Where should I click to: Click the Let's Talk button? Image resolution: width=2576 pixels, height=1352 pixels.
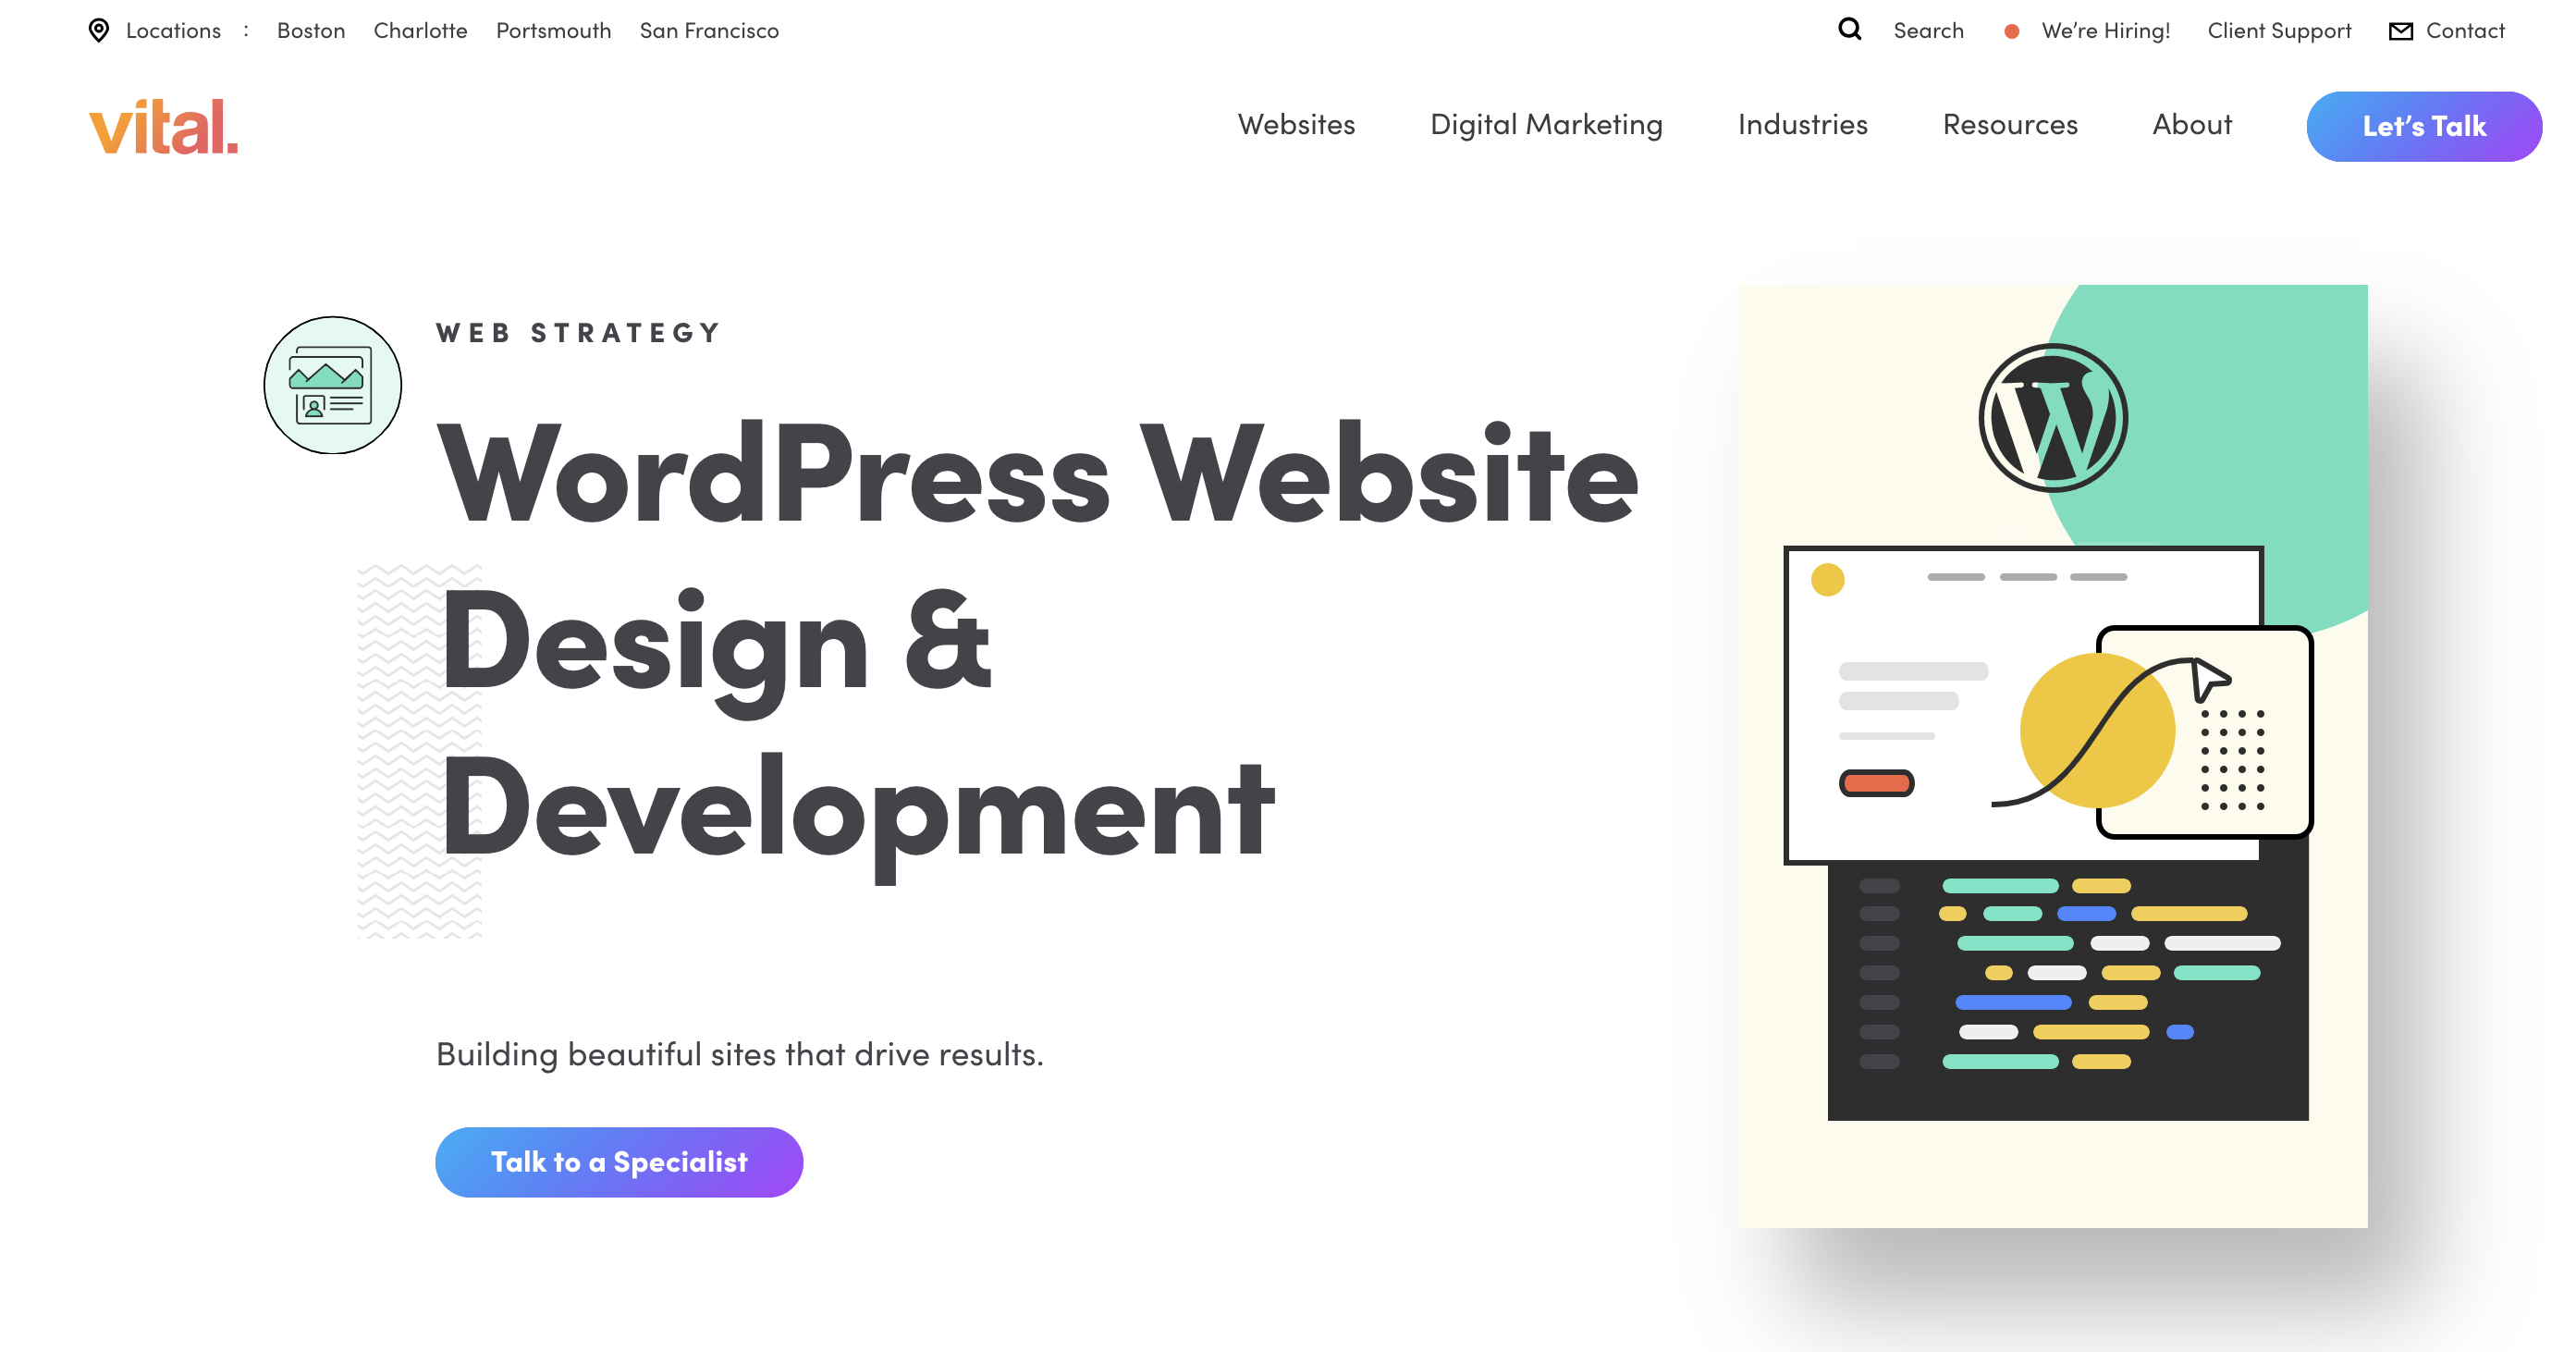(2424, 125)
